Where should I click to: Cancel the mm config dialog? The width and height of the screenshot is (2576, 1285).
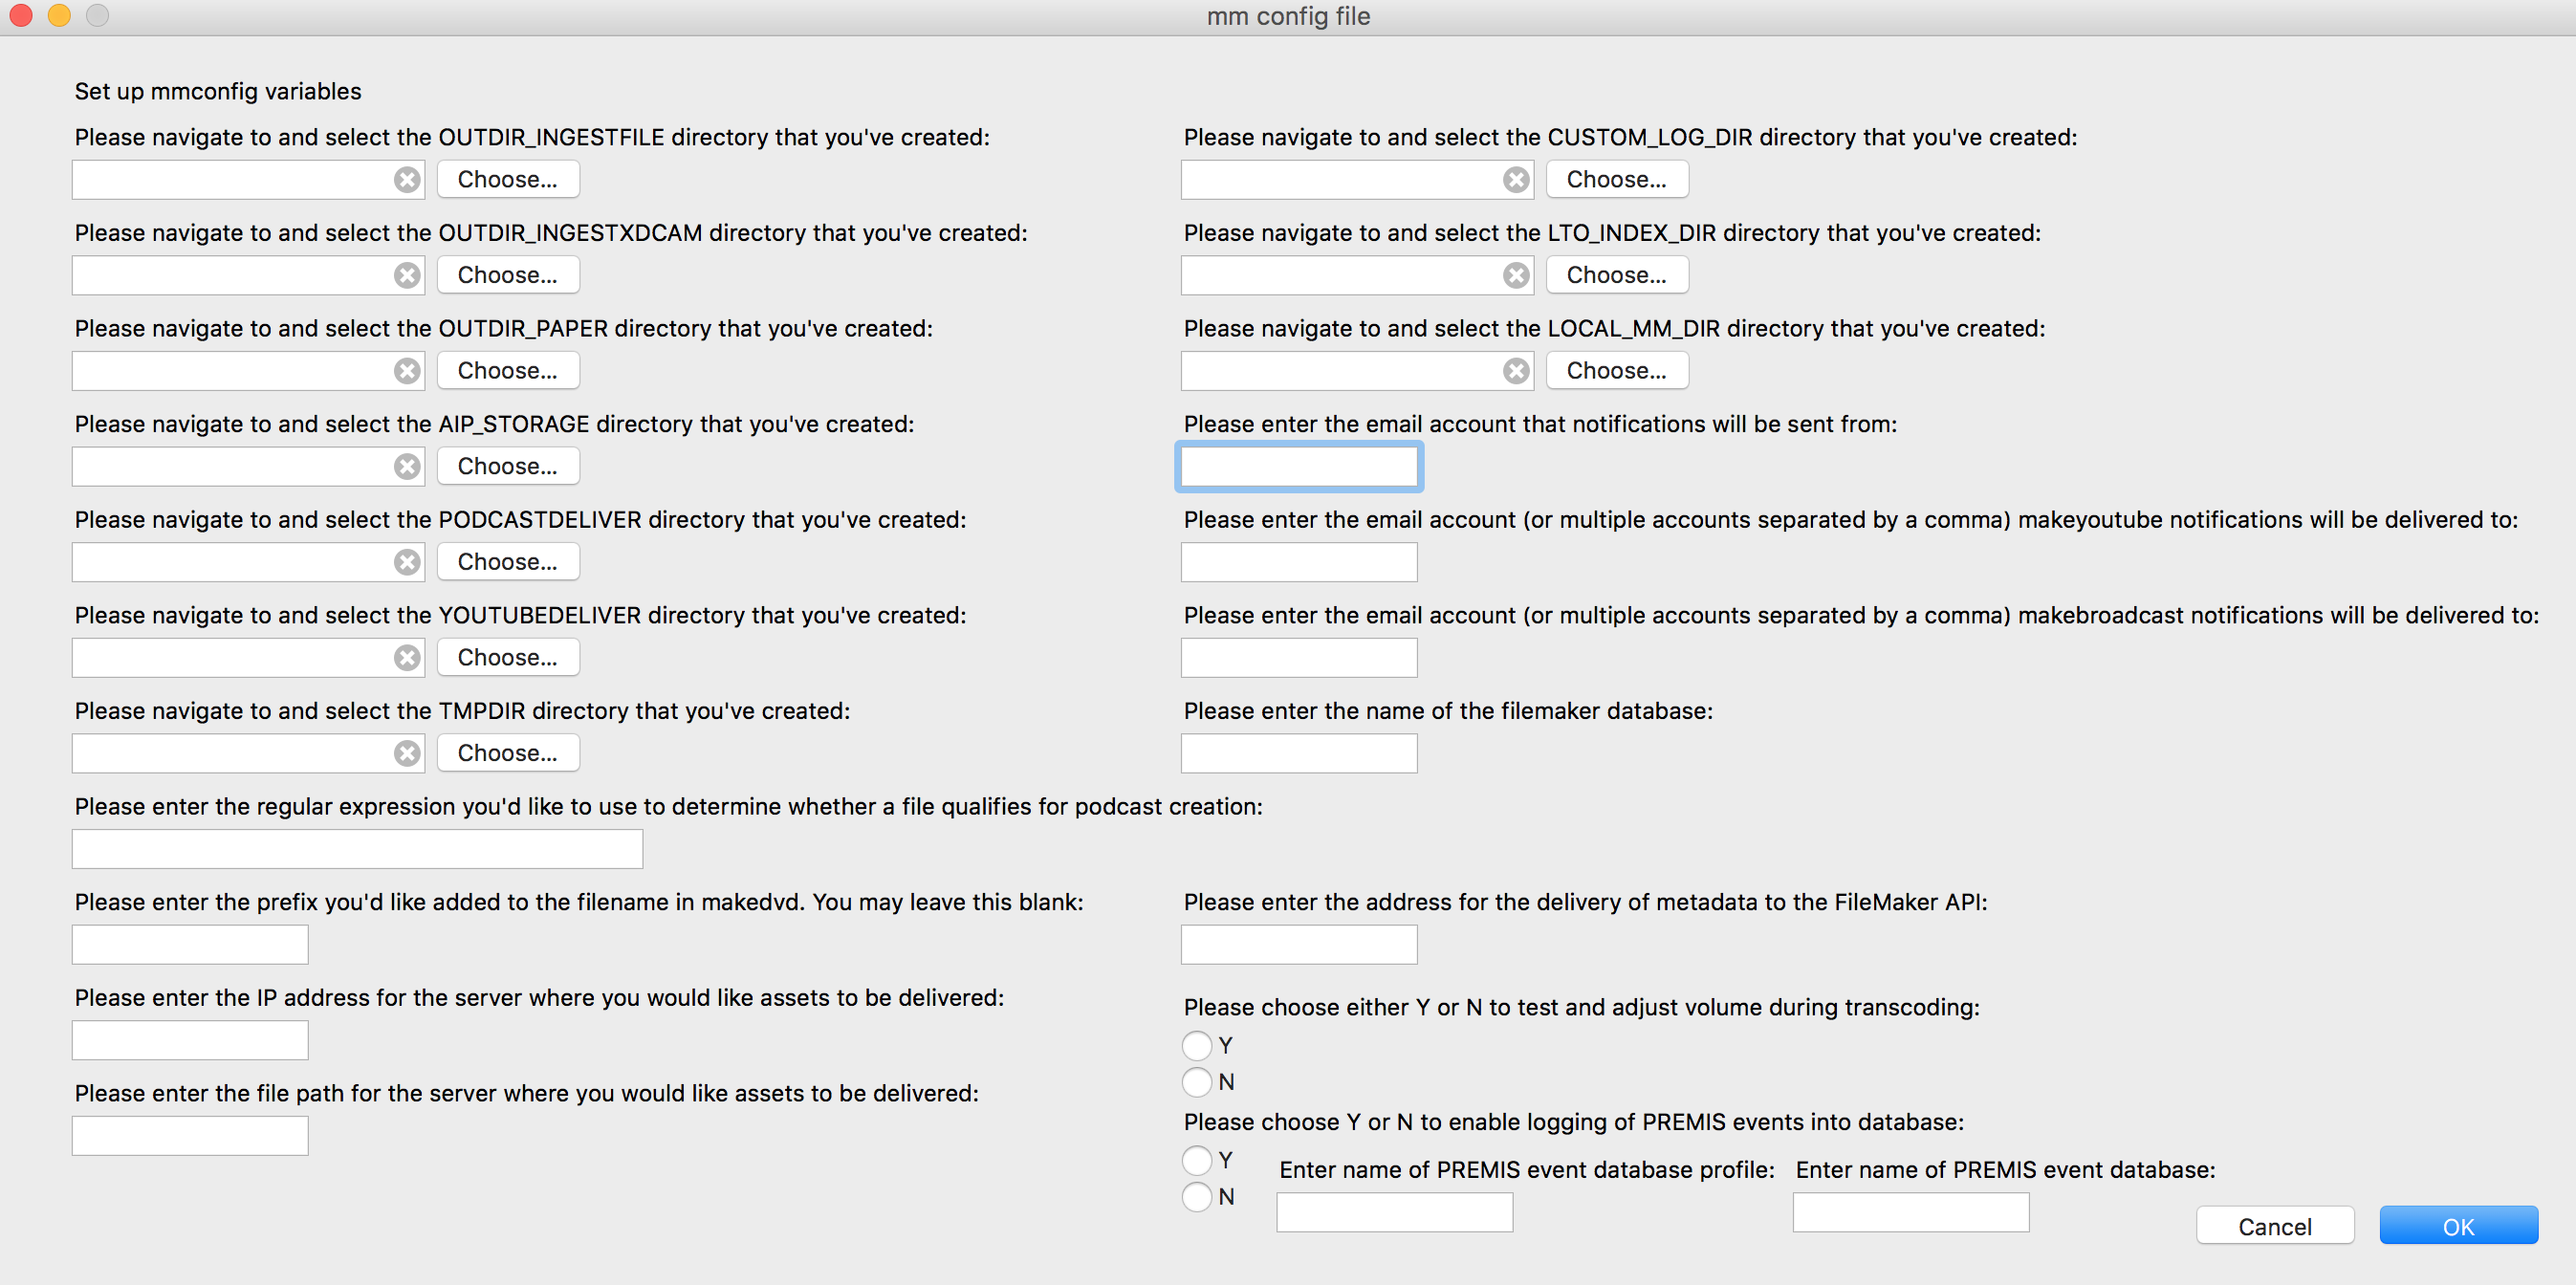pos(2274,1226)
